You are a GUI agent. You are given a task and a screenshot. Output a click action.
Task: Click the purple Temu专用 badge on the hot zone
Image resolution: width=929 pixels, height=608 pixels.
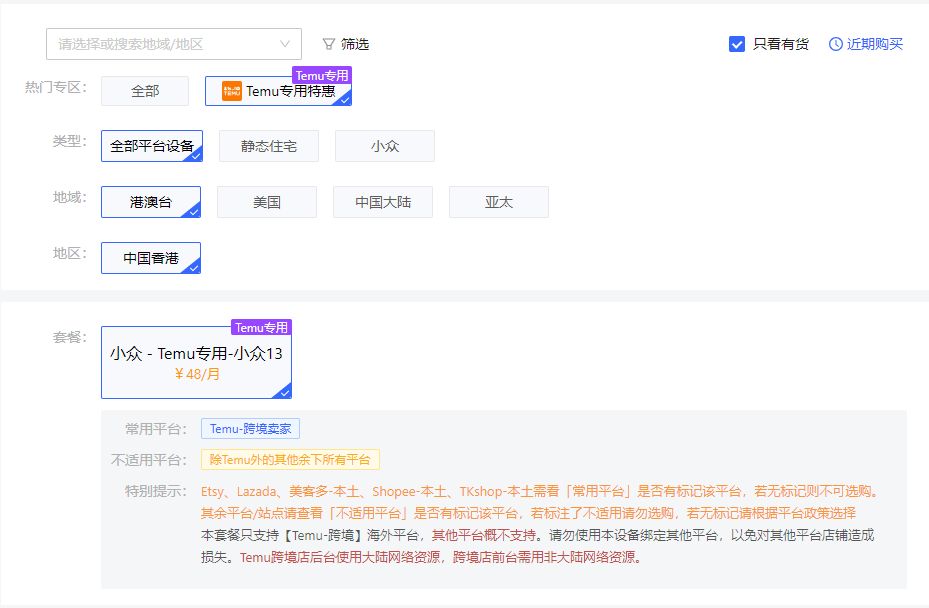[x=322, y=75]
